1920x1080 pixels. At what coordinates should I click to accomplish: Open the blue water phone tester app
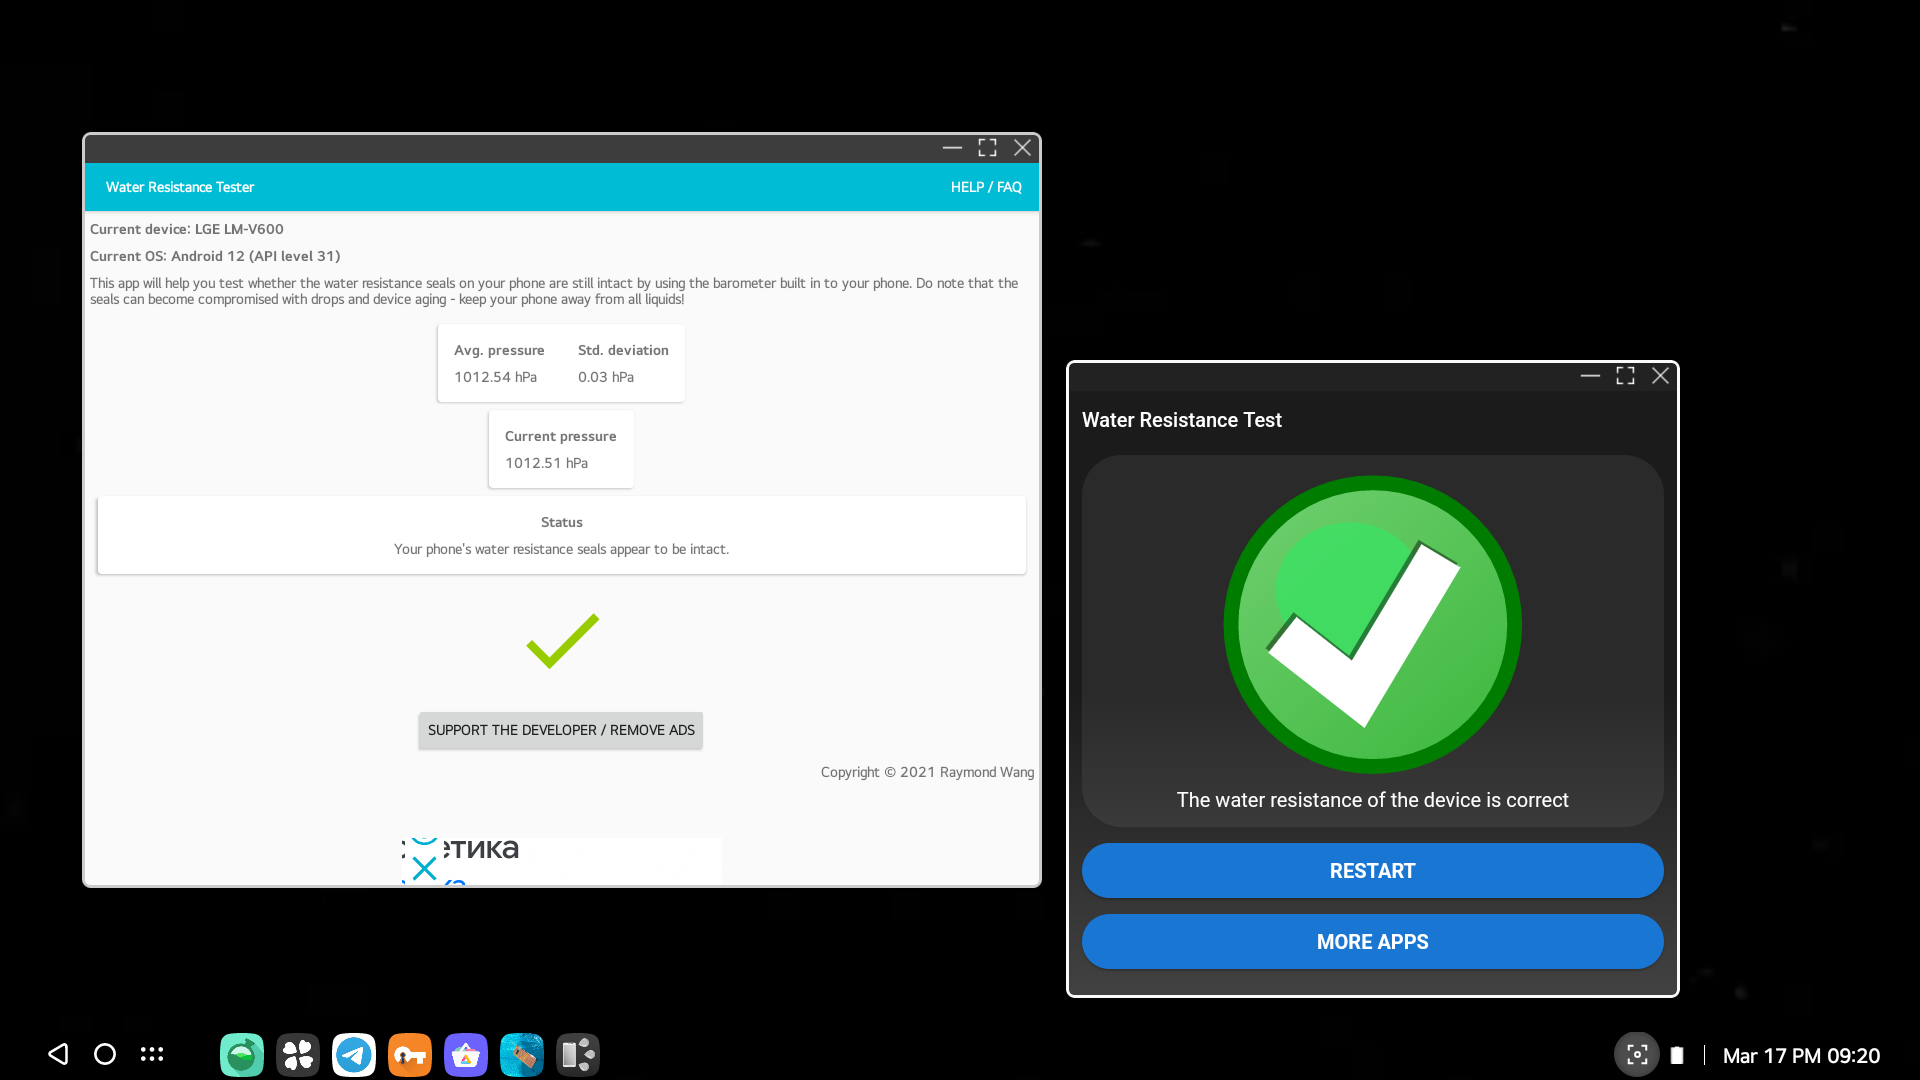coord(522,1055)
